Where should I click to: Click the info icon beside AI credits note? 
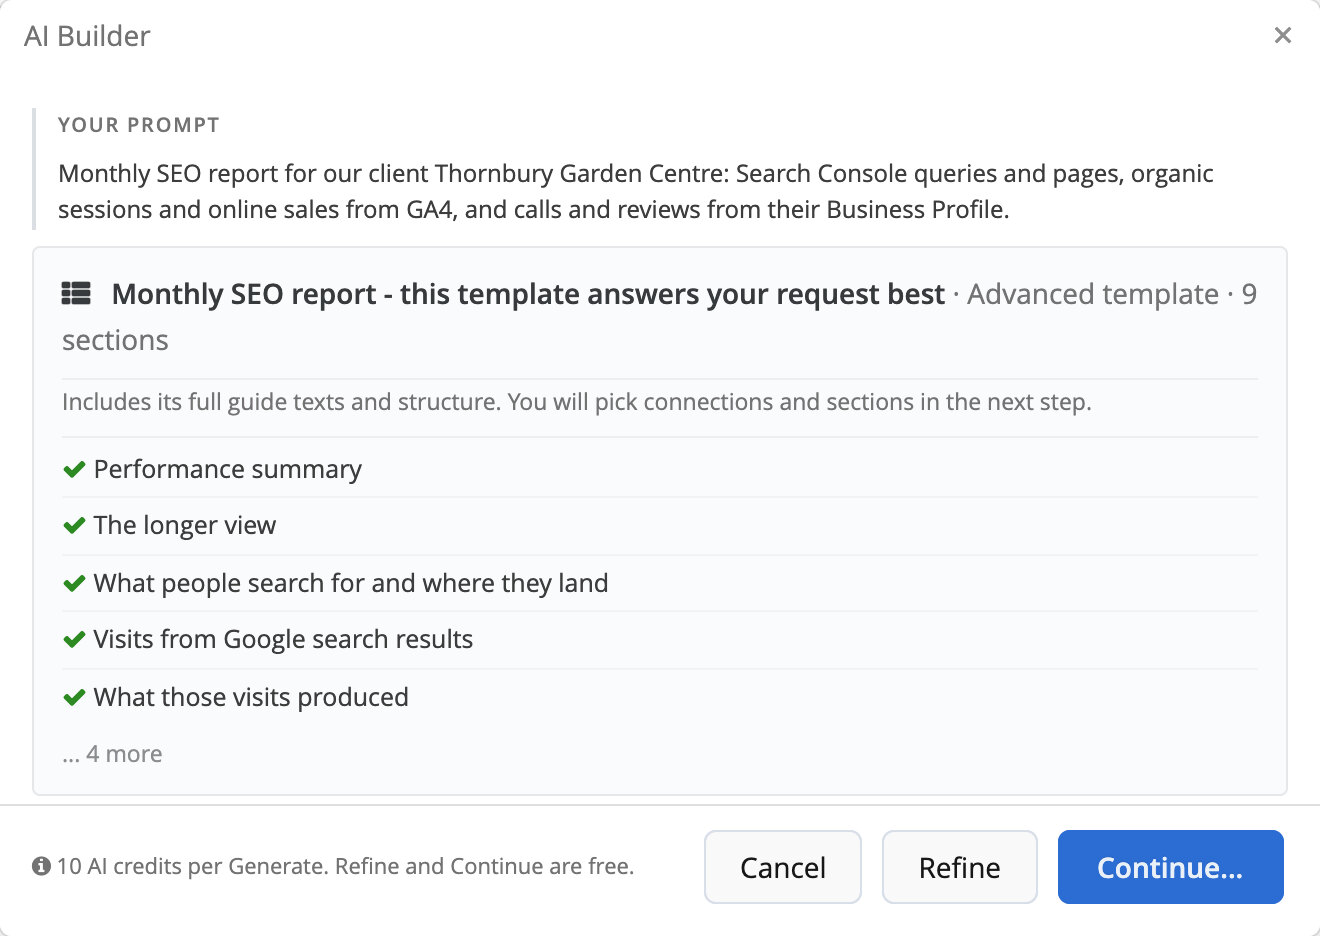[x=41, y=866]
